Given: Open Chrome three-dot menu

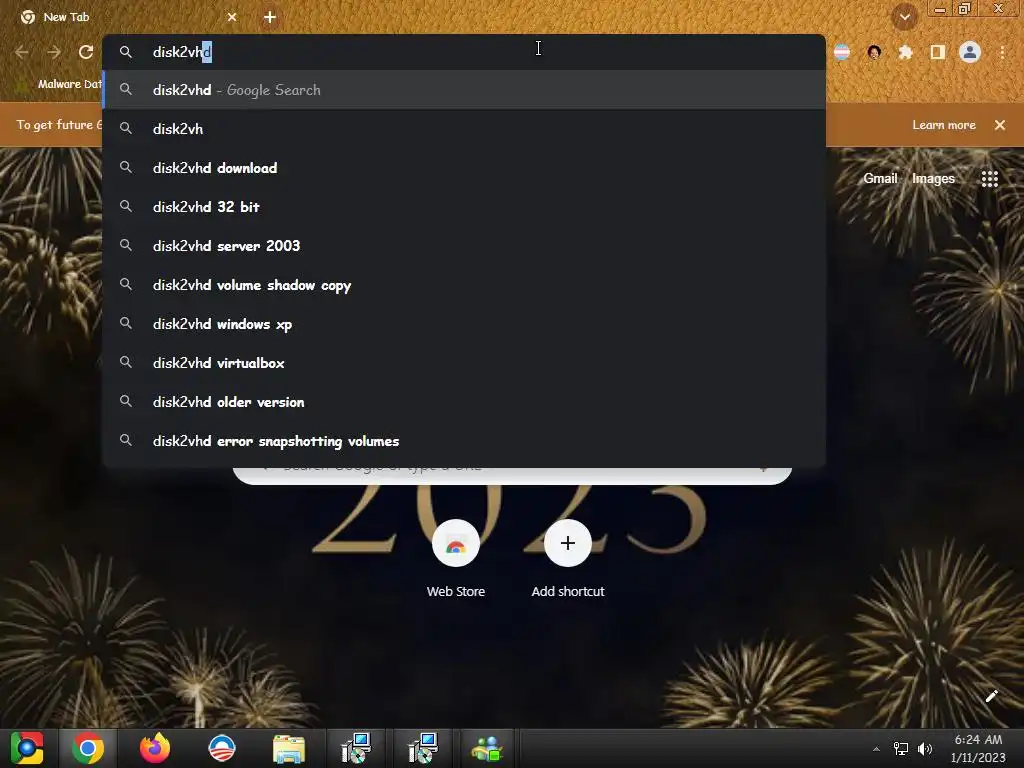Looking at the screenshot, I should coord(1002,52).
